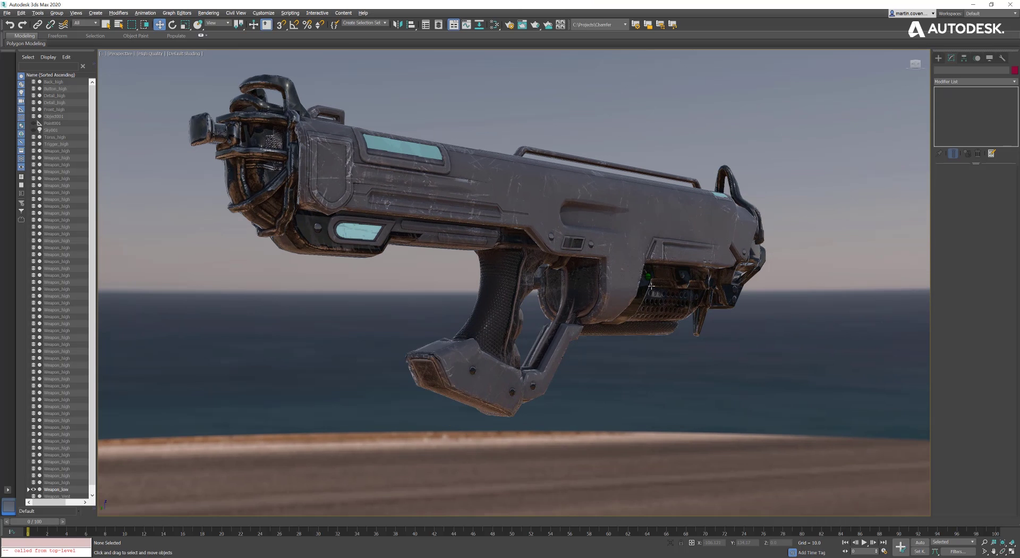Toggle the Auto key button
1020x558 pixels.
(x=920, y=543)
